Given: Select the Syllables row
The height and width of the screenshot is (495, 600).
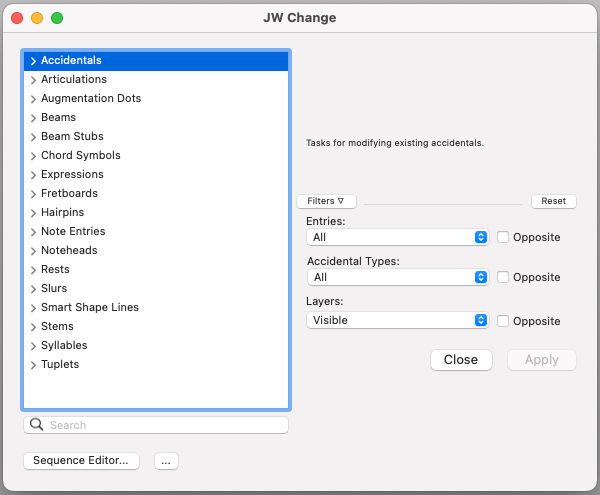Looking at the screenshot, I should click(156, 345).
